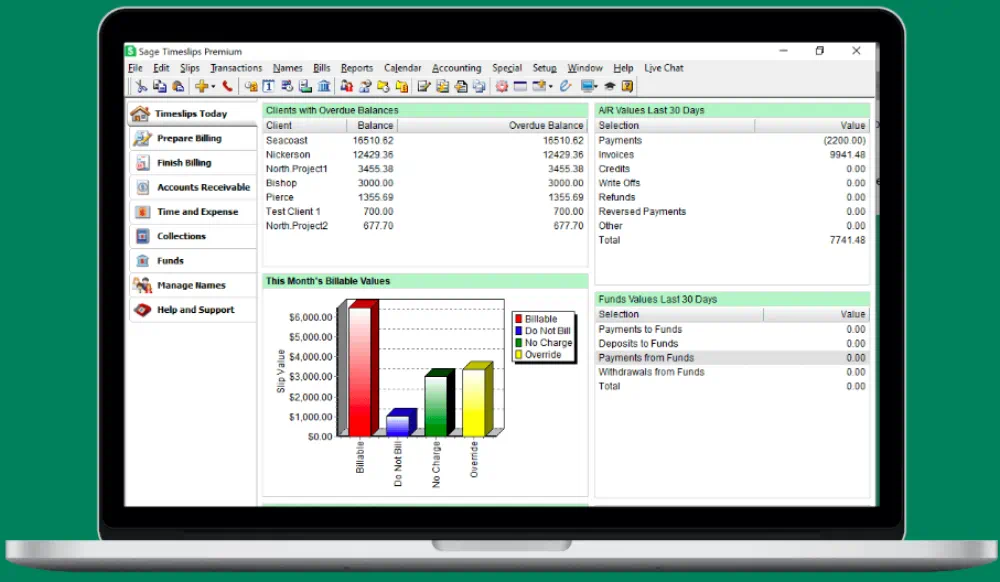Select Time and Expense in the sidebar
The image size is (1000, 582).
point(192,212)
